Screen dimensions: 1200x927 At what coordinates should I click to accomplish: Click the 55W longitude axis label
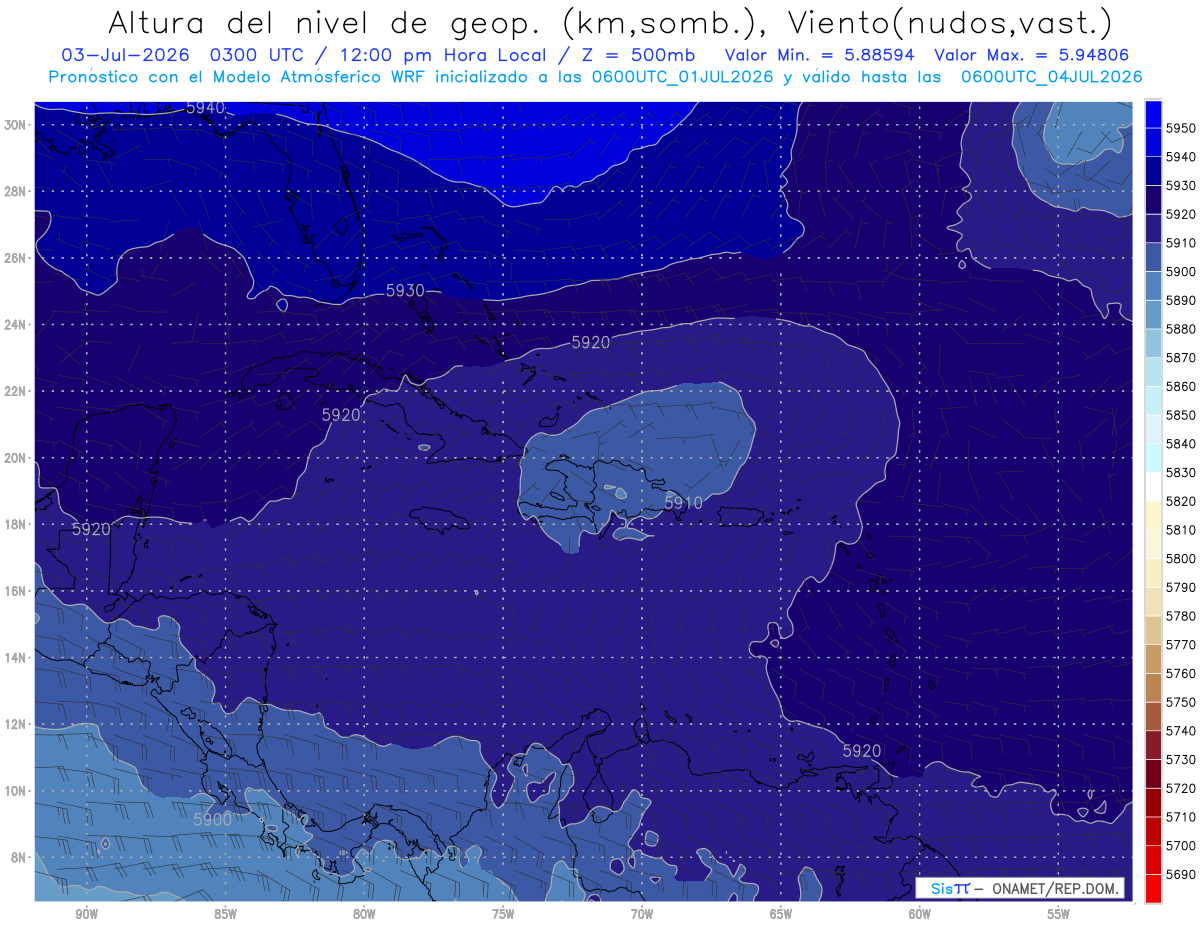[1059, 914]
